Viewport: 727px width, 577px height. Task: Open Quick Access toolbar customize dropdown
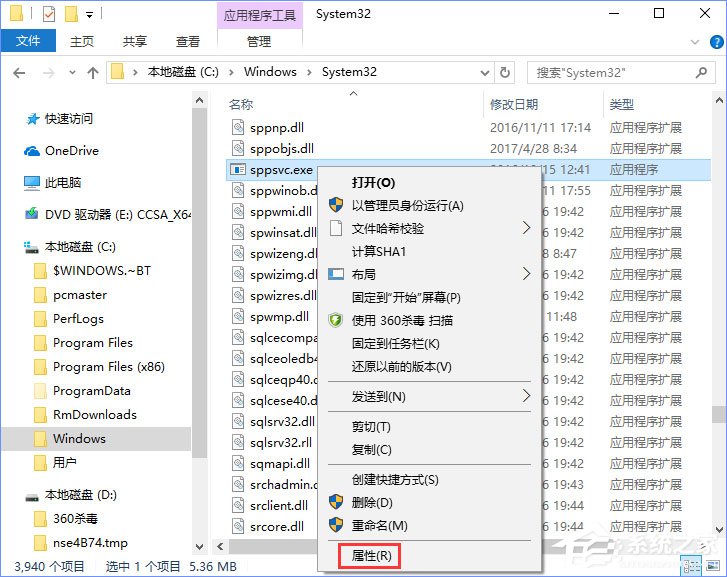[89, 15]
